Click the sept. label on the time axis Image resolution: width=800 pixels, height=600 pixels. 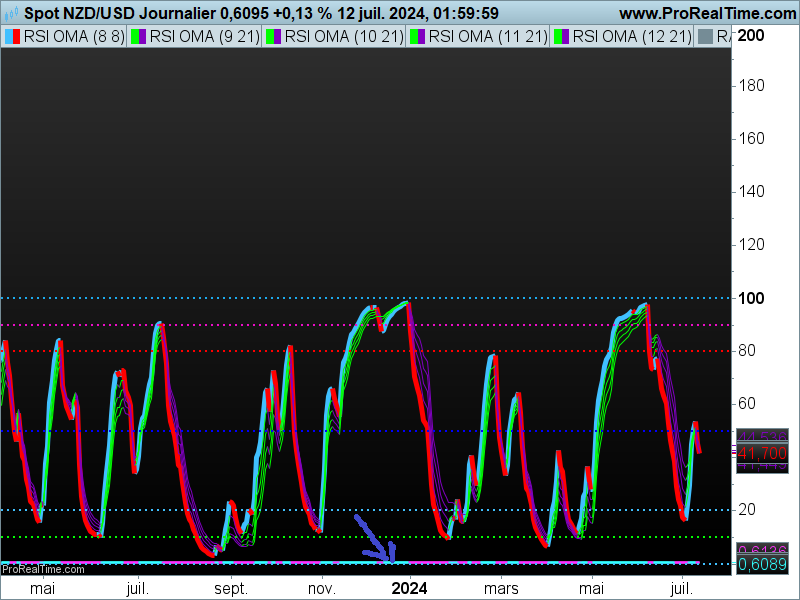(x=231, y=589)
